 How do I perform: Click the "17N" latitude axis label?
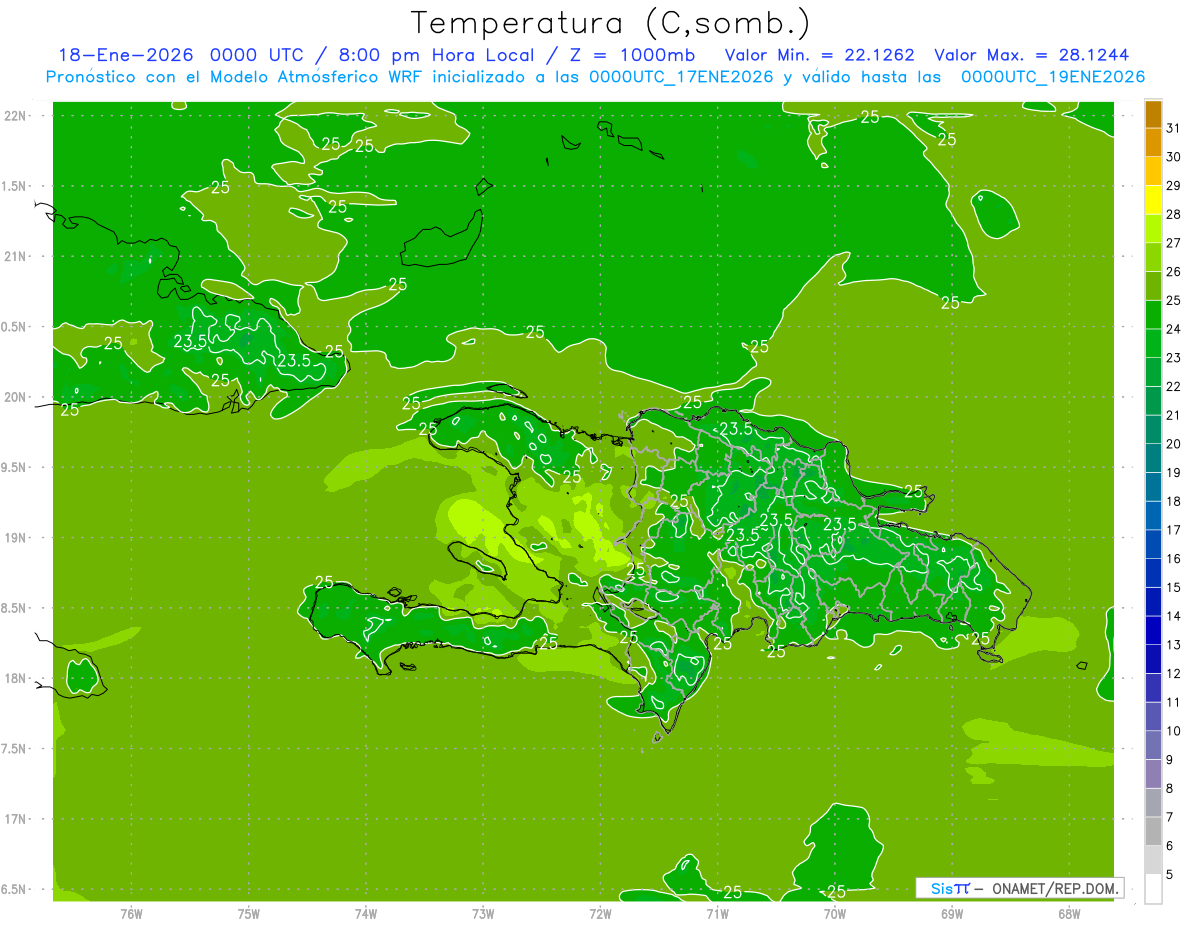pyautogui.click(x=16, y=819)
